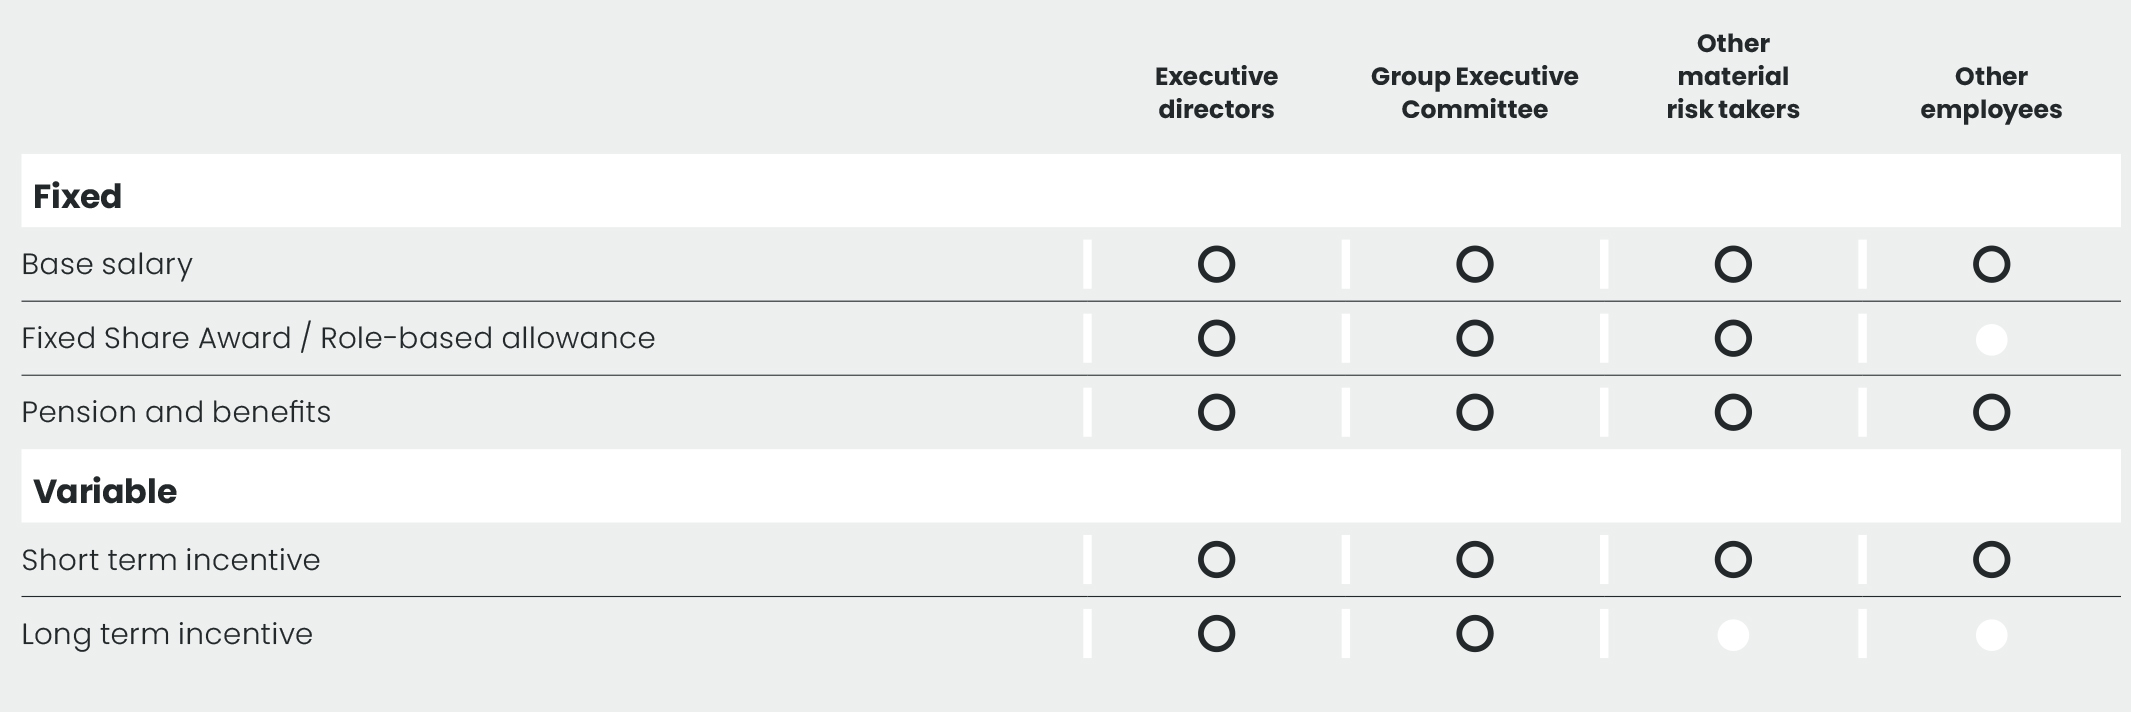Click the Other employees column header

(x=1991, y=93)
